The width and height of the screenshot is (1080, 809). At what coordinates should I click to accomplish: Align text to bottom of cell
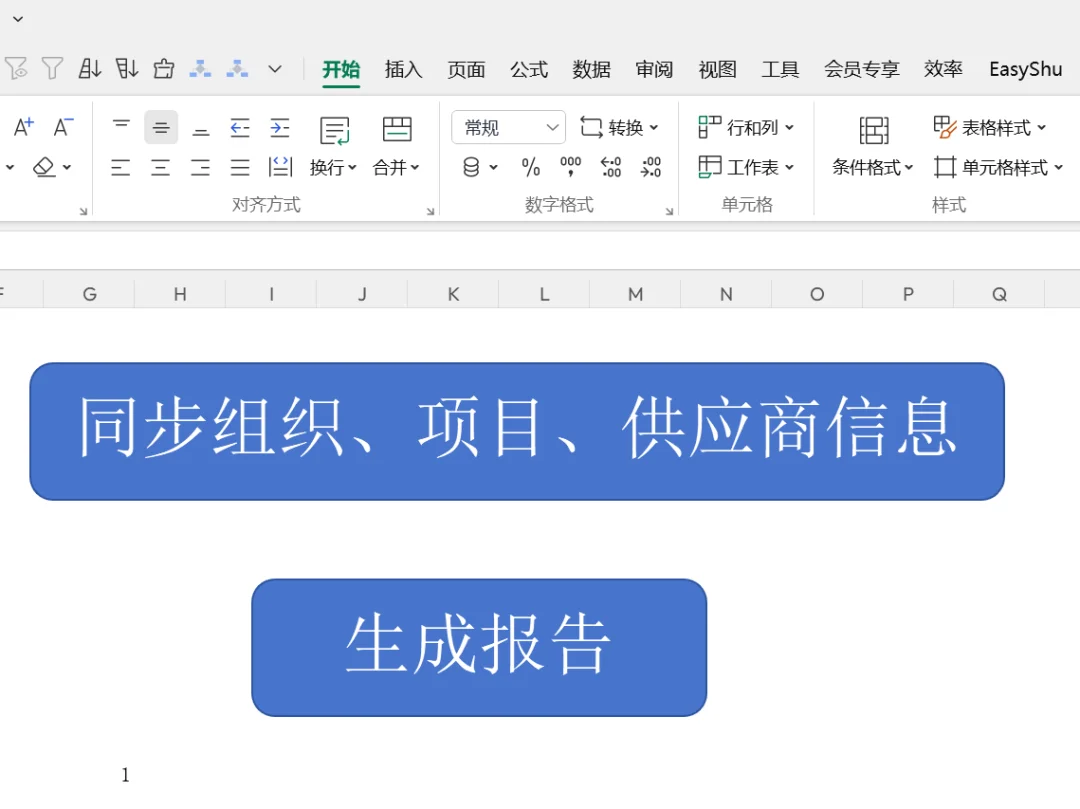(x=200, y=127)
